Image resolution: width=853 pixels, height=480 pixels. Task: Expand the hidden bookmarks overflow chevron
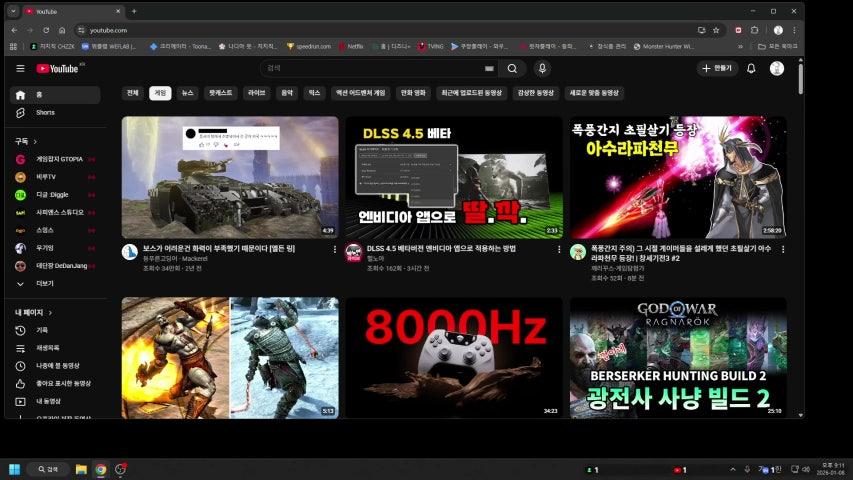tap(740, 47)
